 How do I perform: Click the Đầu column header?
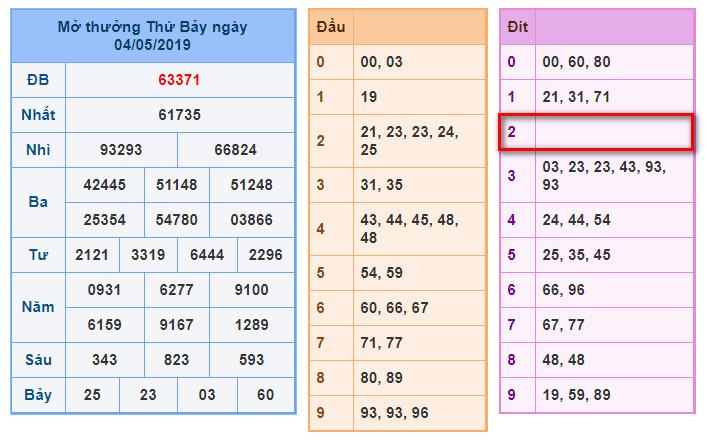[330, 27]
